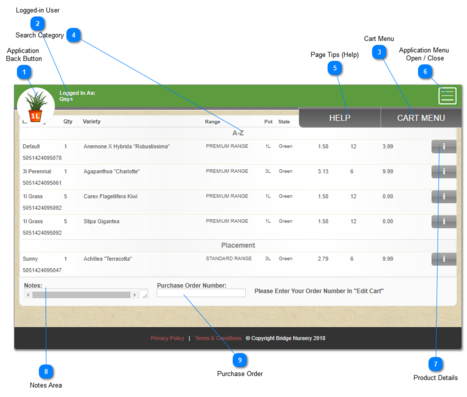Click the Placement category heading
This screenshot has height=397, width=467.
[x=238, y=245]
